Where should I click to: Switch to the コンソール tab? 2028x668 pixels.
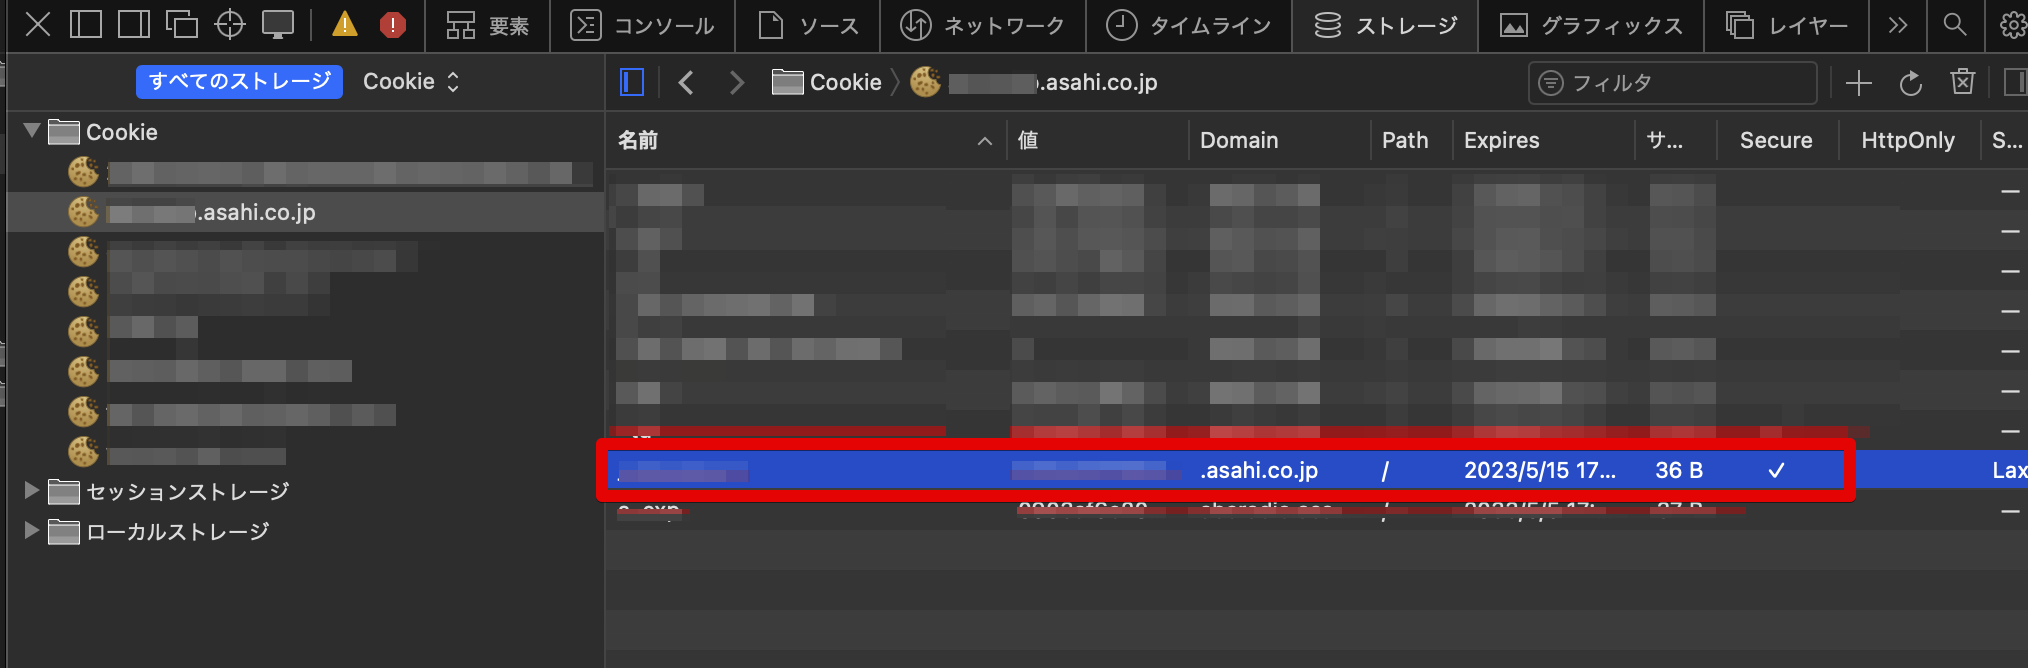pyautogui.click(x=642, y=26)
